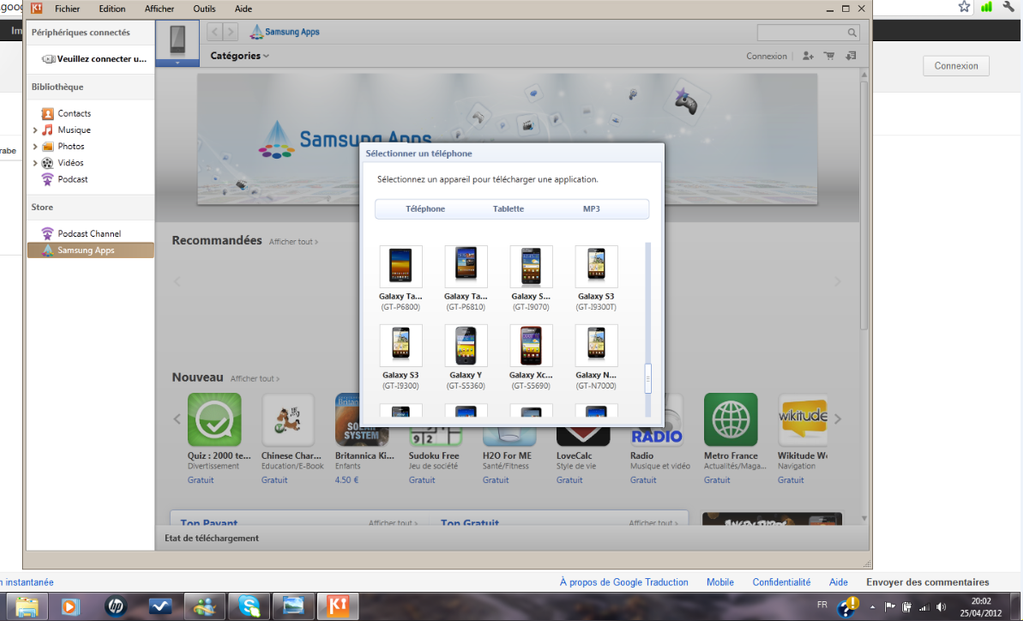Screen dimensions: 1023x621
Task: Click the phone device icon in toolbar
Action: (177, 40)
